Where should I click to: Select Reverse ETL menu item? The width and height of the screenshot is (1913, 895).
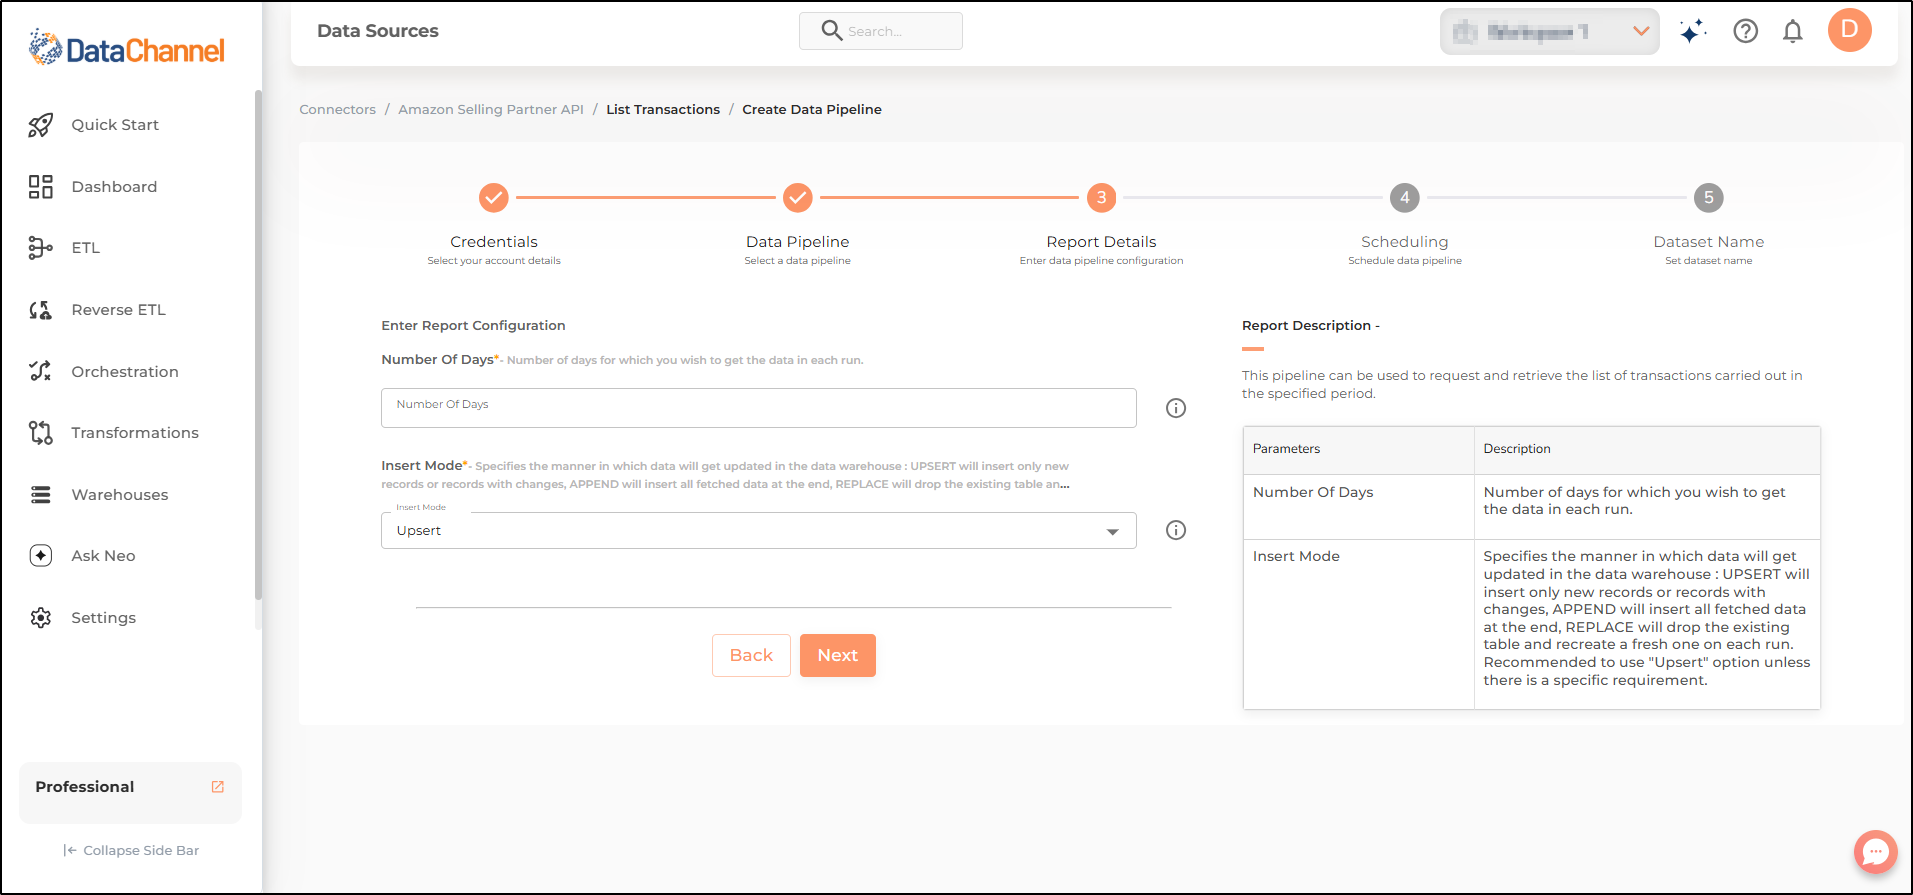pos(118,310)
